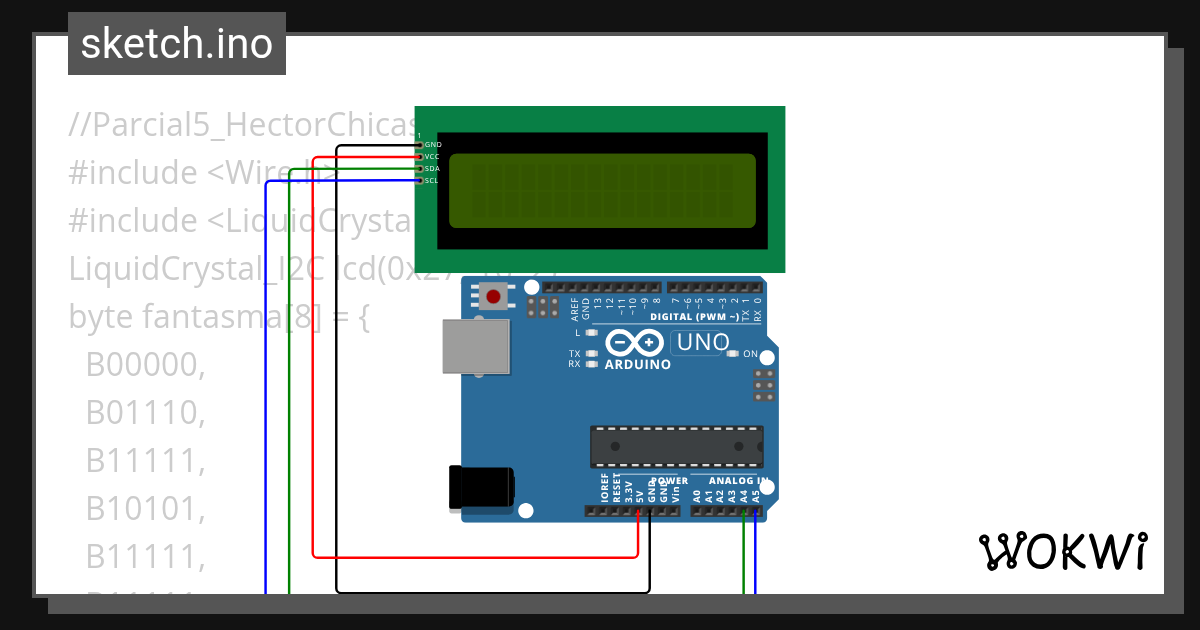
Task: Switch to the sketch.ino tab
Action: coord(176,43)
